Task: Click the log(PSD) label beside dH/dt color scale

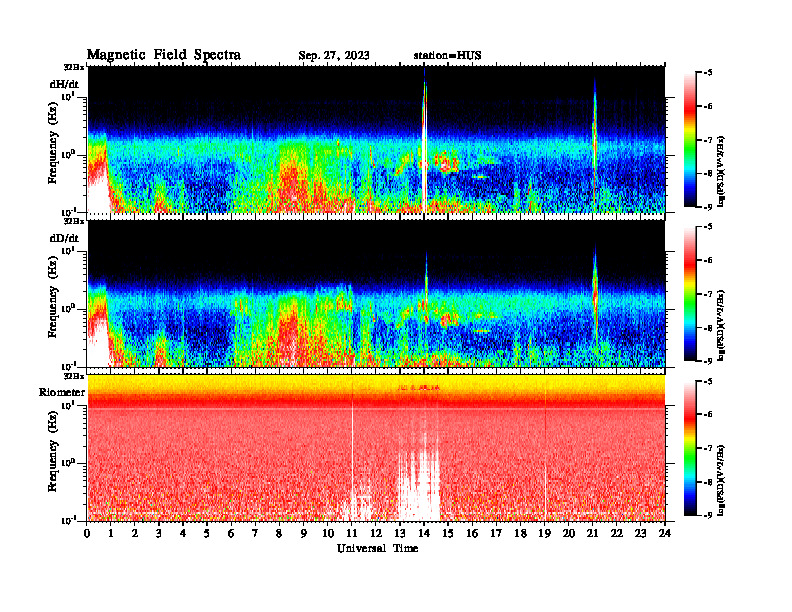Action: click(722, 171)
